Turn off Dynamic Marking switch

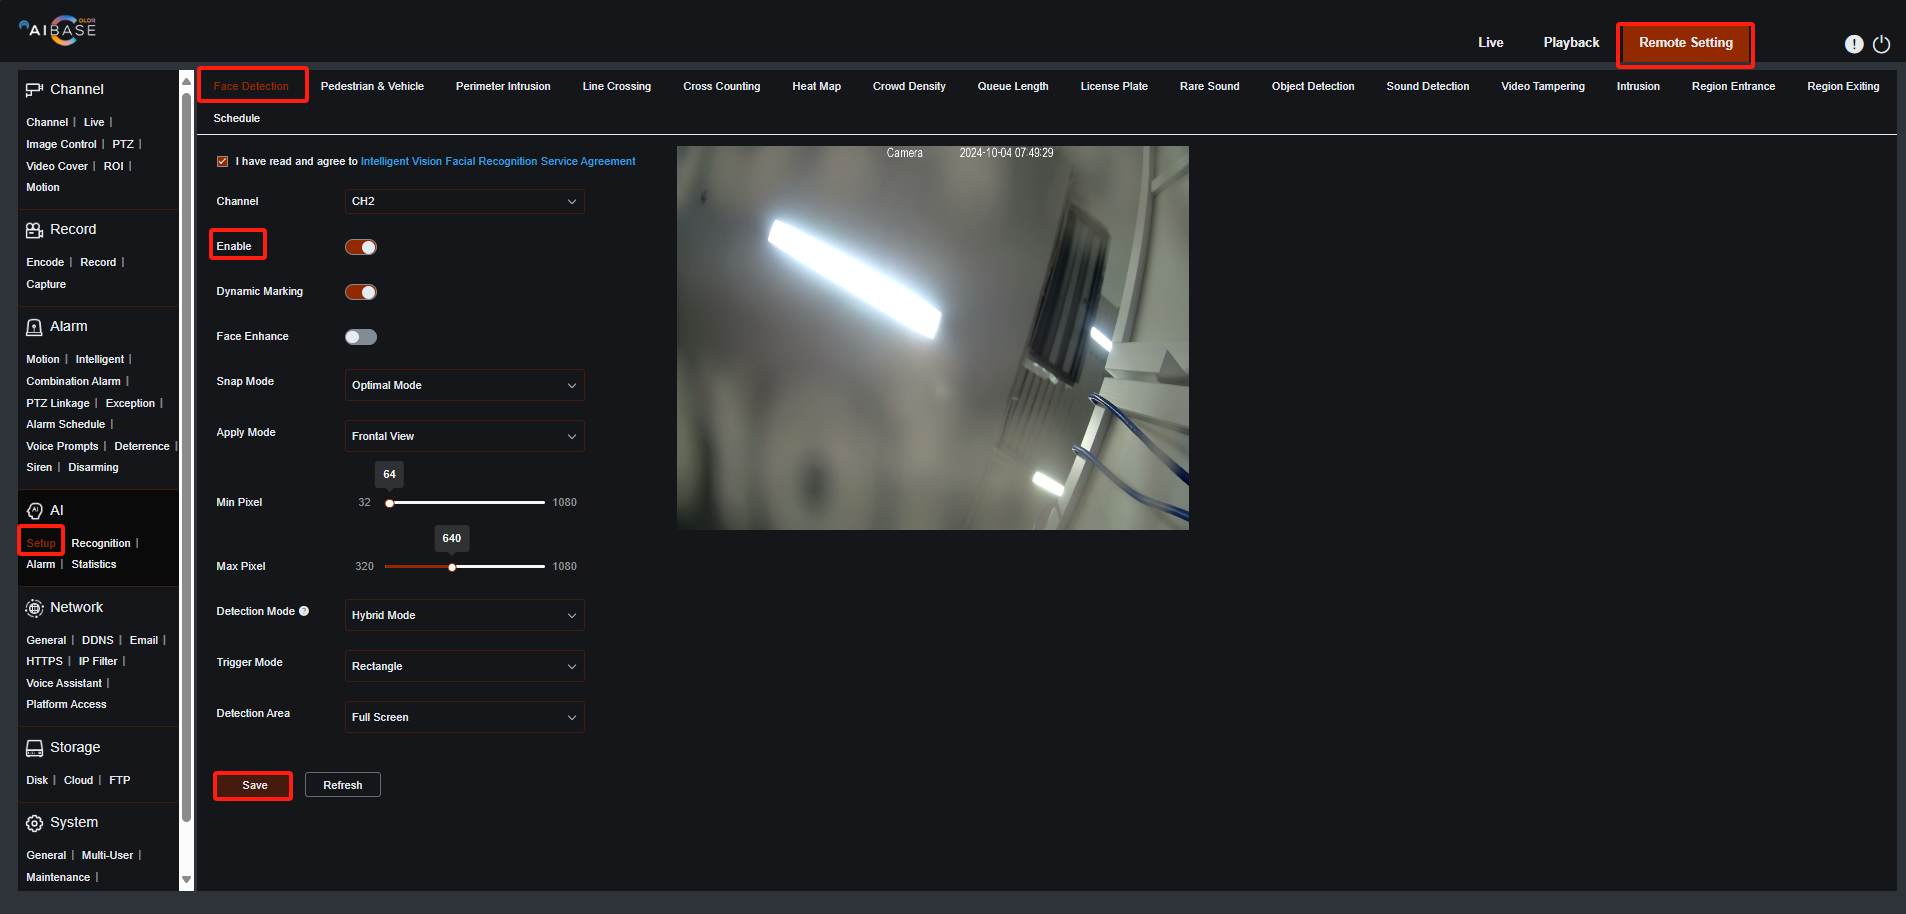click(361, 292)
